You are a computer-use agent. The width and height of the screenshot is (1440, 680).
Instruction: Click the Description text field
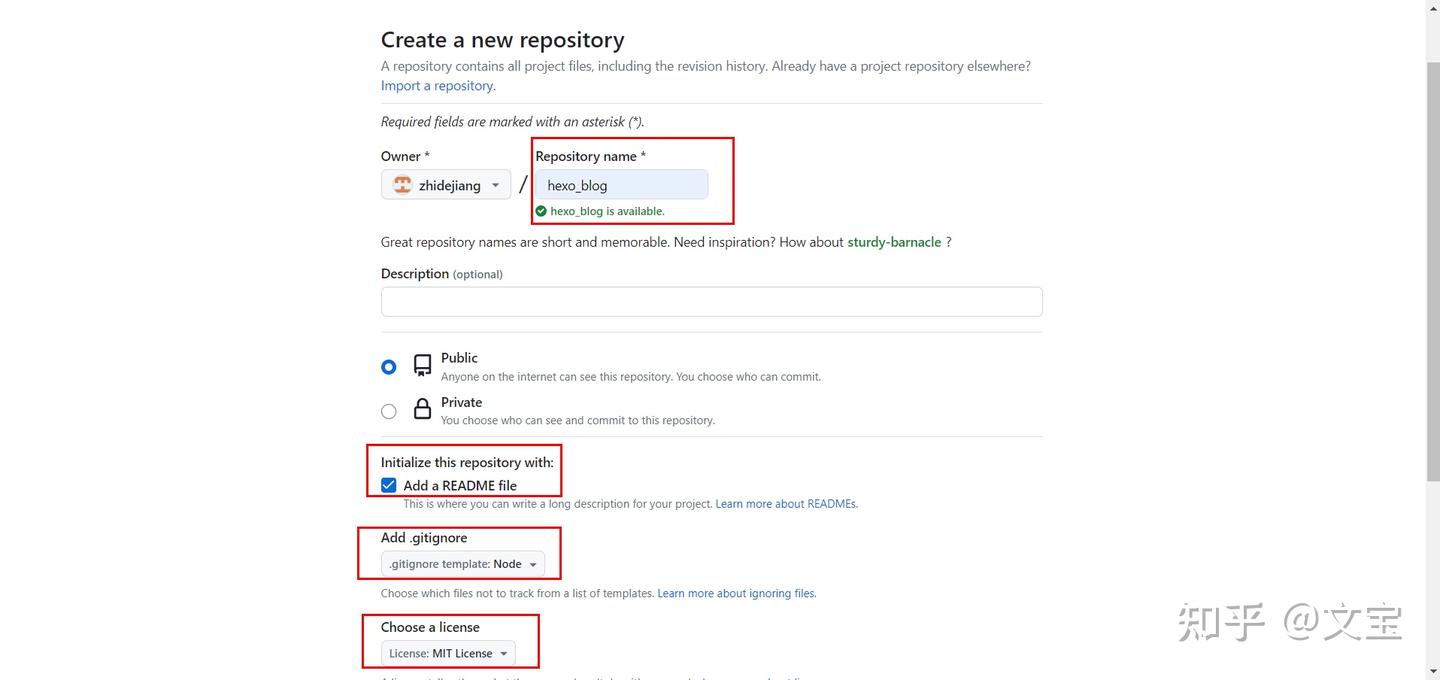711,302
